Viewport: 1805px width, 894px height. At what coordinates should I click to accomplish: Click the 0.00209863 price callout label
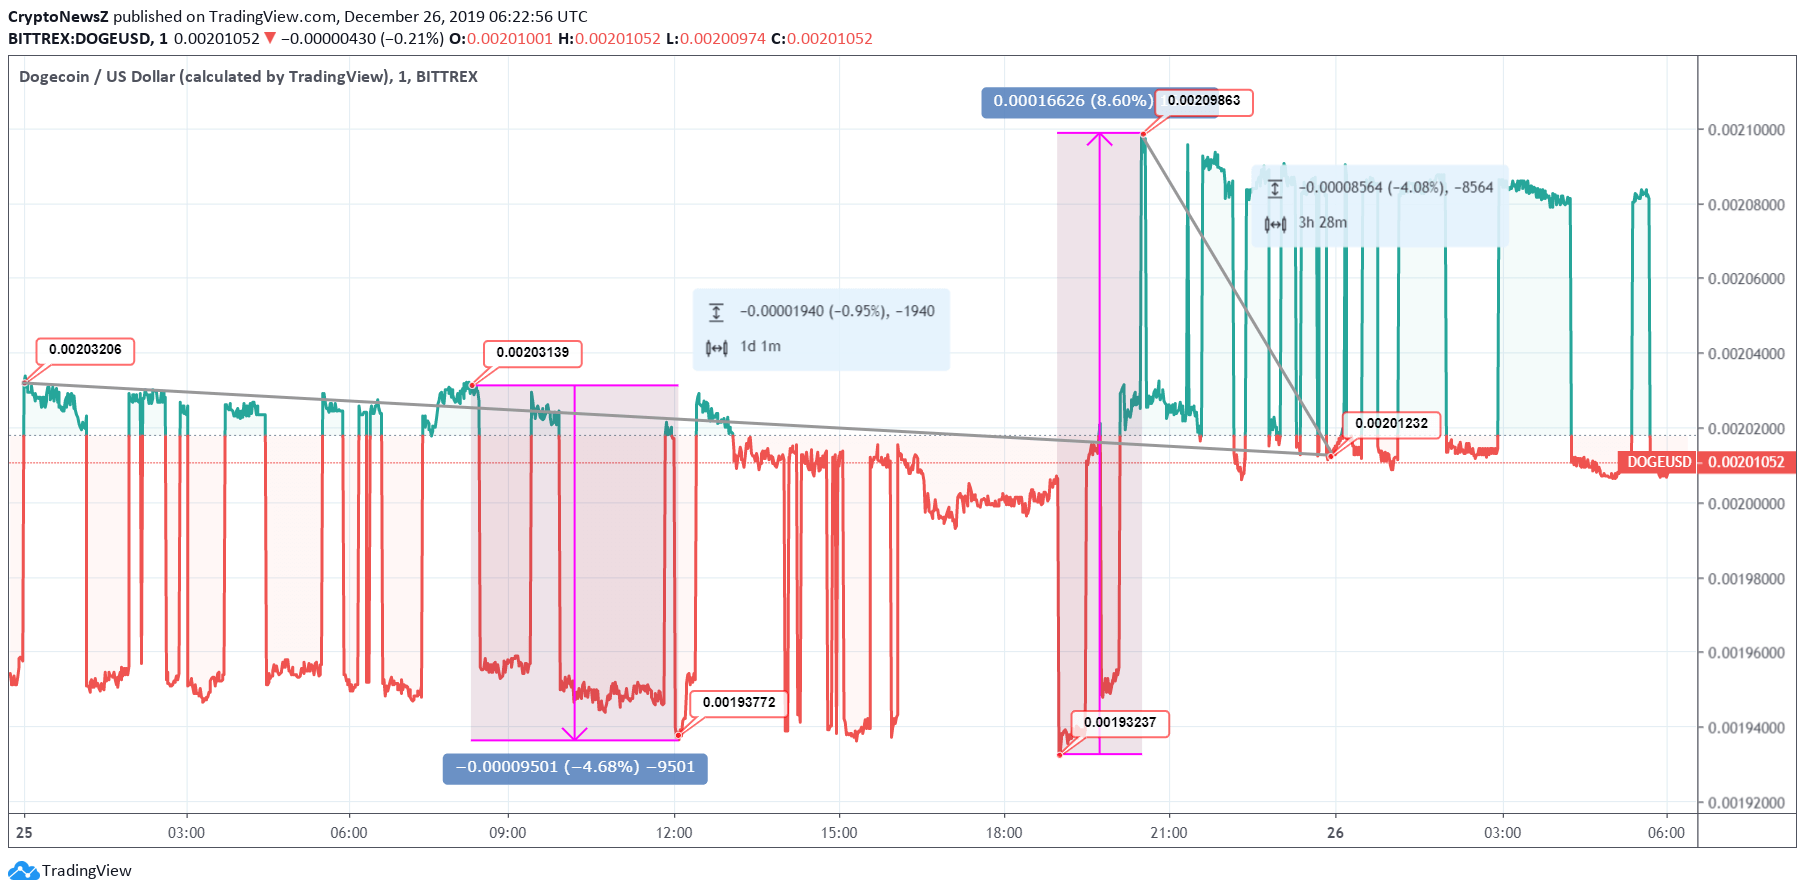1204,101
